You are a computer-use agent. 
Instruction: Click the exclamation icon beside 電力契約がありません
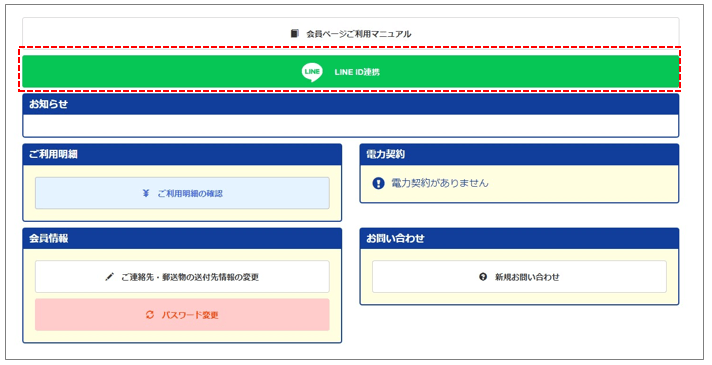(x=378, y=183)
